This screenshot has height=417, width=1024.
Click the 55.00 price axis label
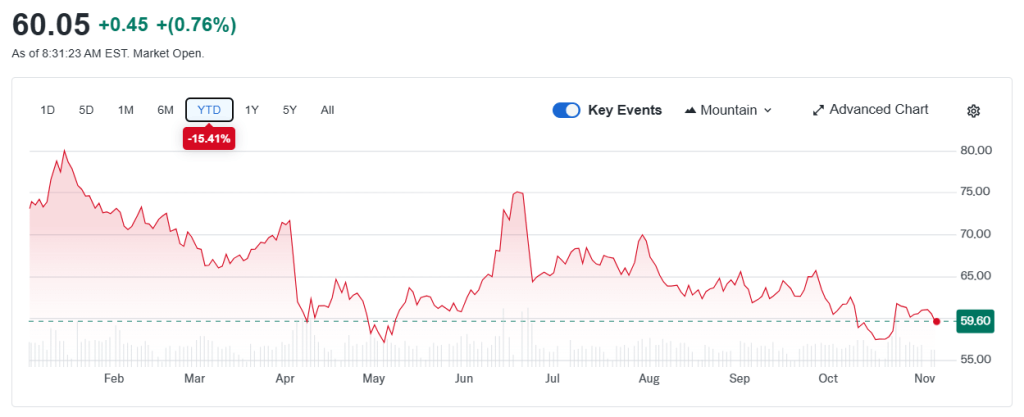[x=975, y=360]
